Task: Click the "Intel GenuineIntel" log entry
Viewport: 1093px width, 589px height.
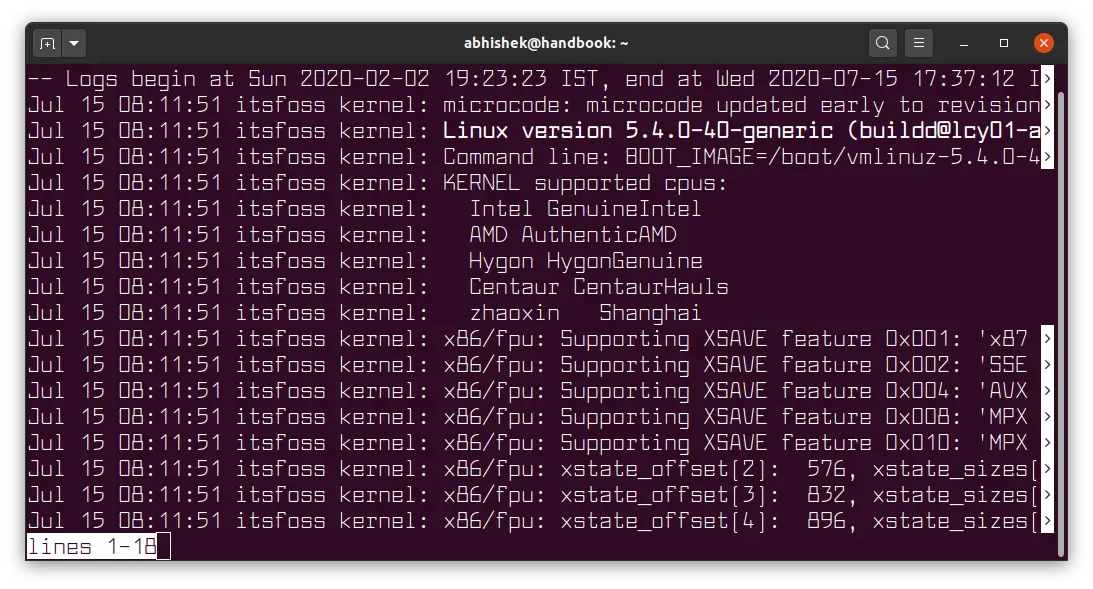Action: (585, 209)
